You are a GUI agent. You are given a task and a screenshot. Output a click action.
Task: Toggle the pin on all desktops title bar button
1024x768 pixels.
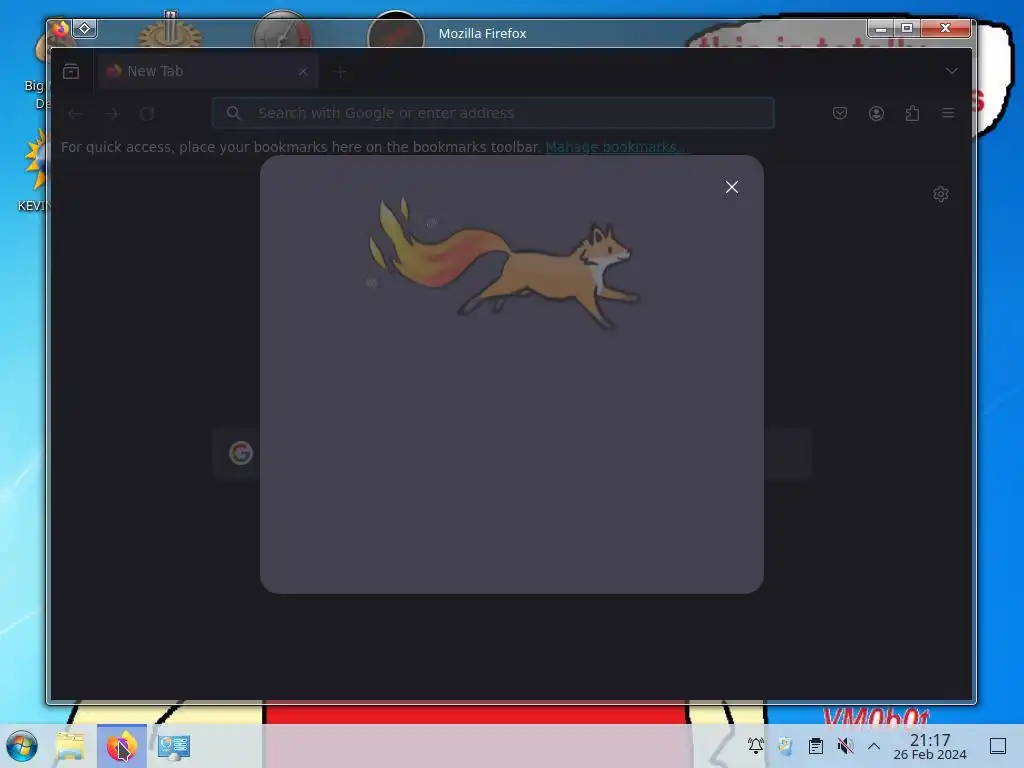click(85, 29)
